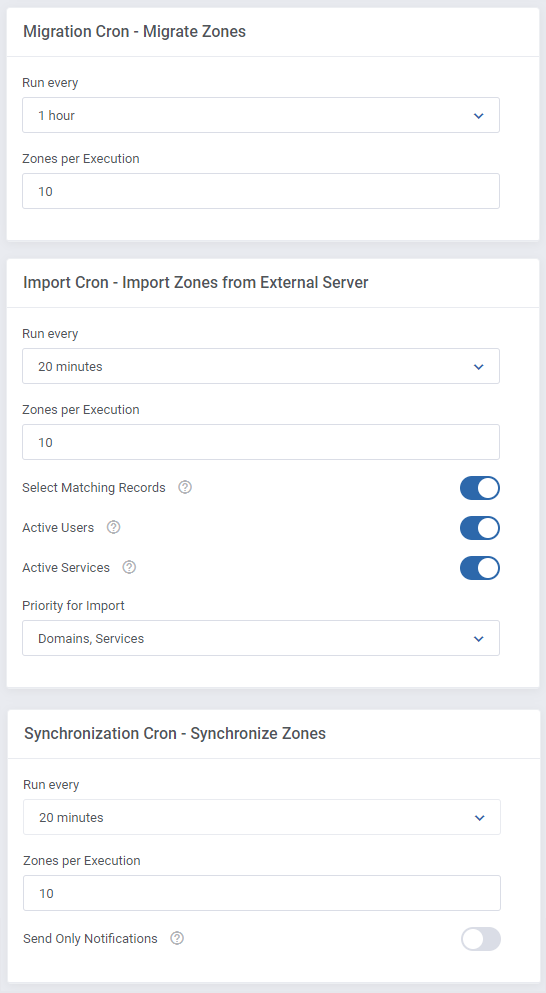Open help icon for Select Matching Records
546x993 pixels.
[185, 487]
